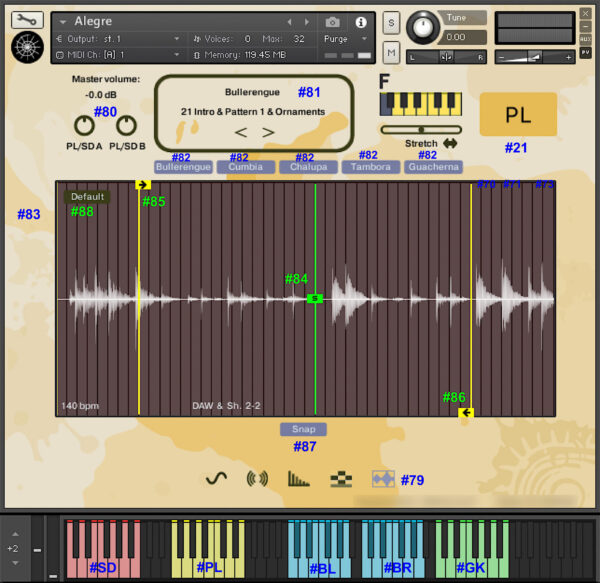Select the green S marker handle
The width and height of the screenshot is (600, 583).
[x=315, y=298]
